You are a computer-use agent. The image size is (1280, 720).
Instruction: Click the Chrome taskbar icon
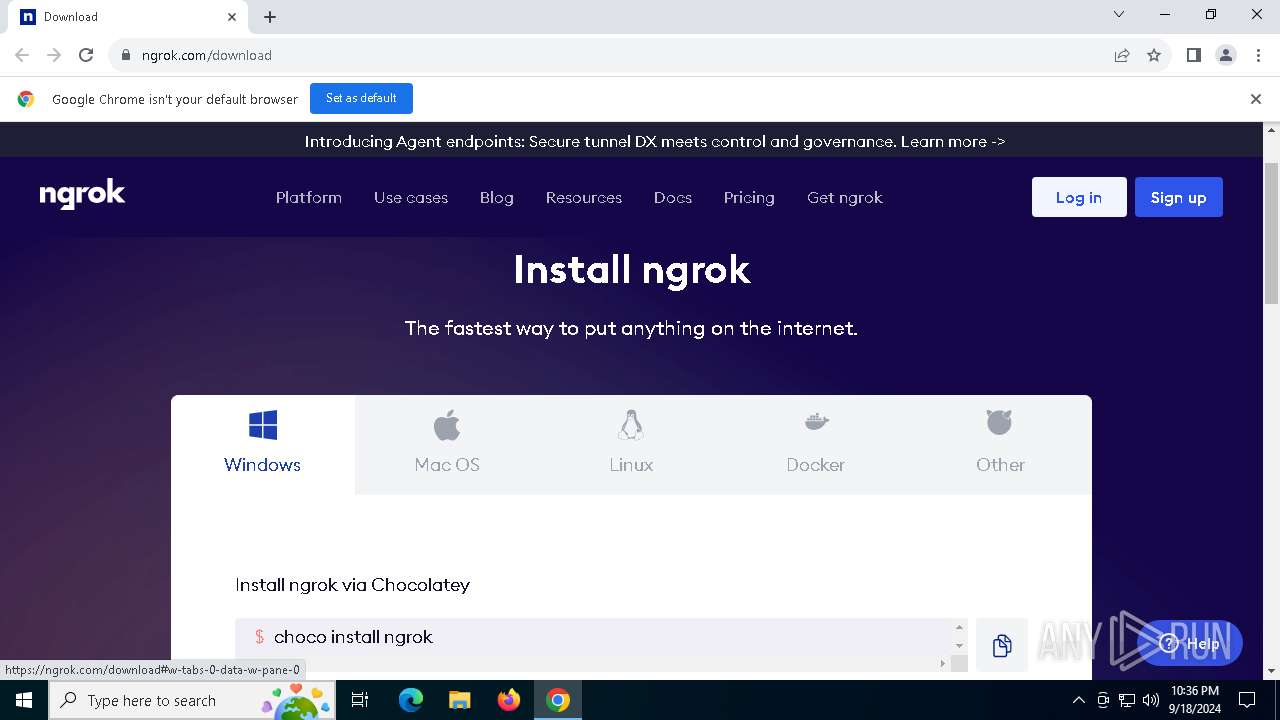point(558,700)
